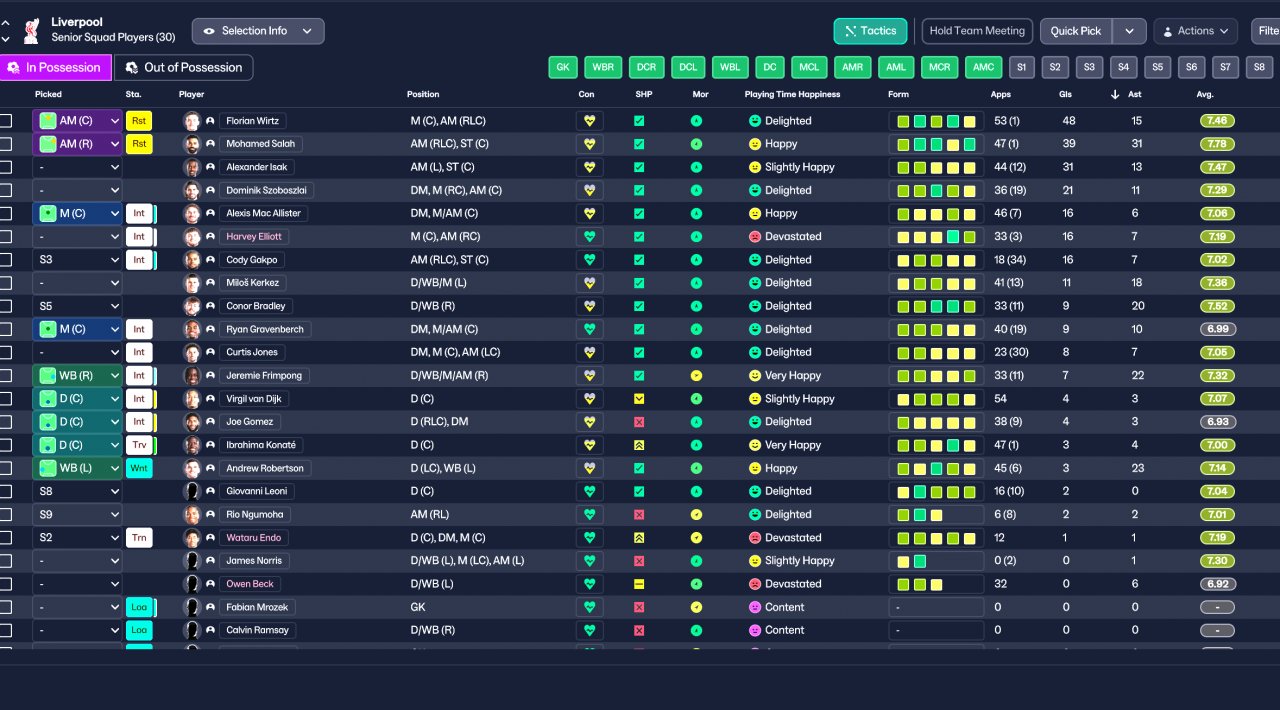
Task: Click Hold Team Meeting
Action: pyautogui.click(x=977, y=31)
